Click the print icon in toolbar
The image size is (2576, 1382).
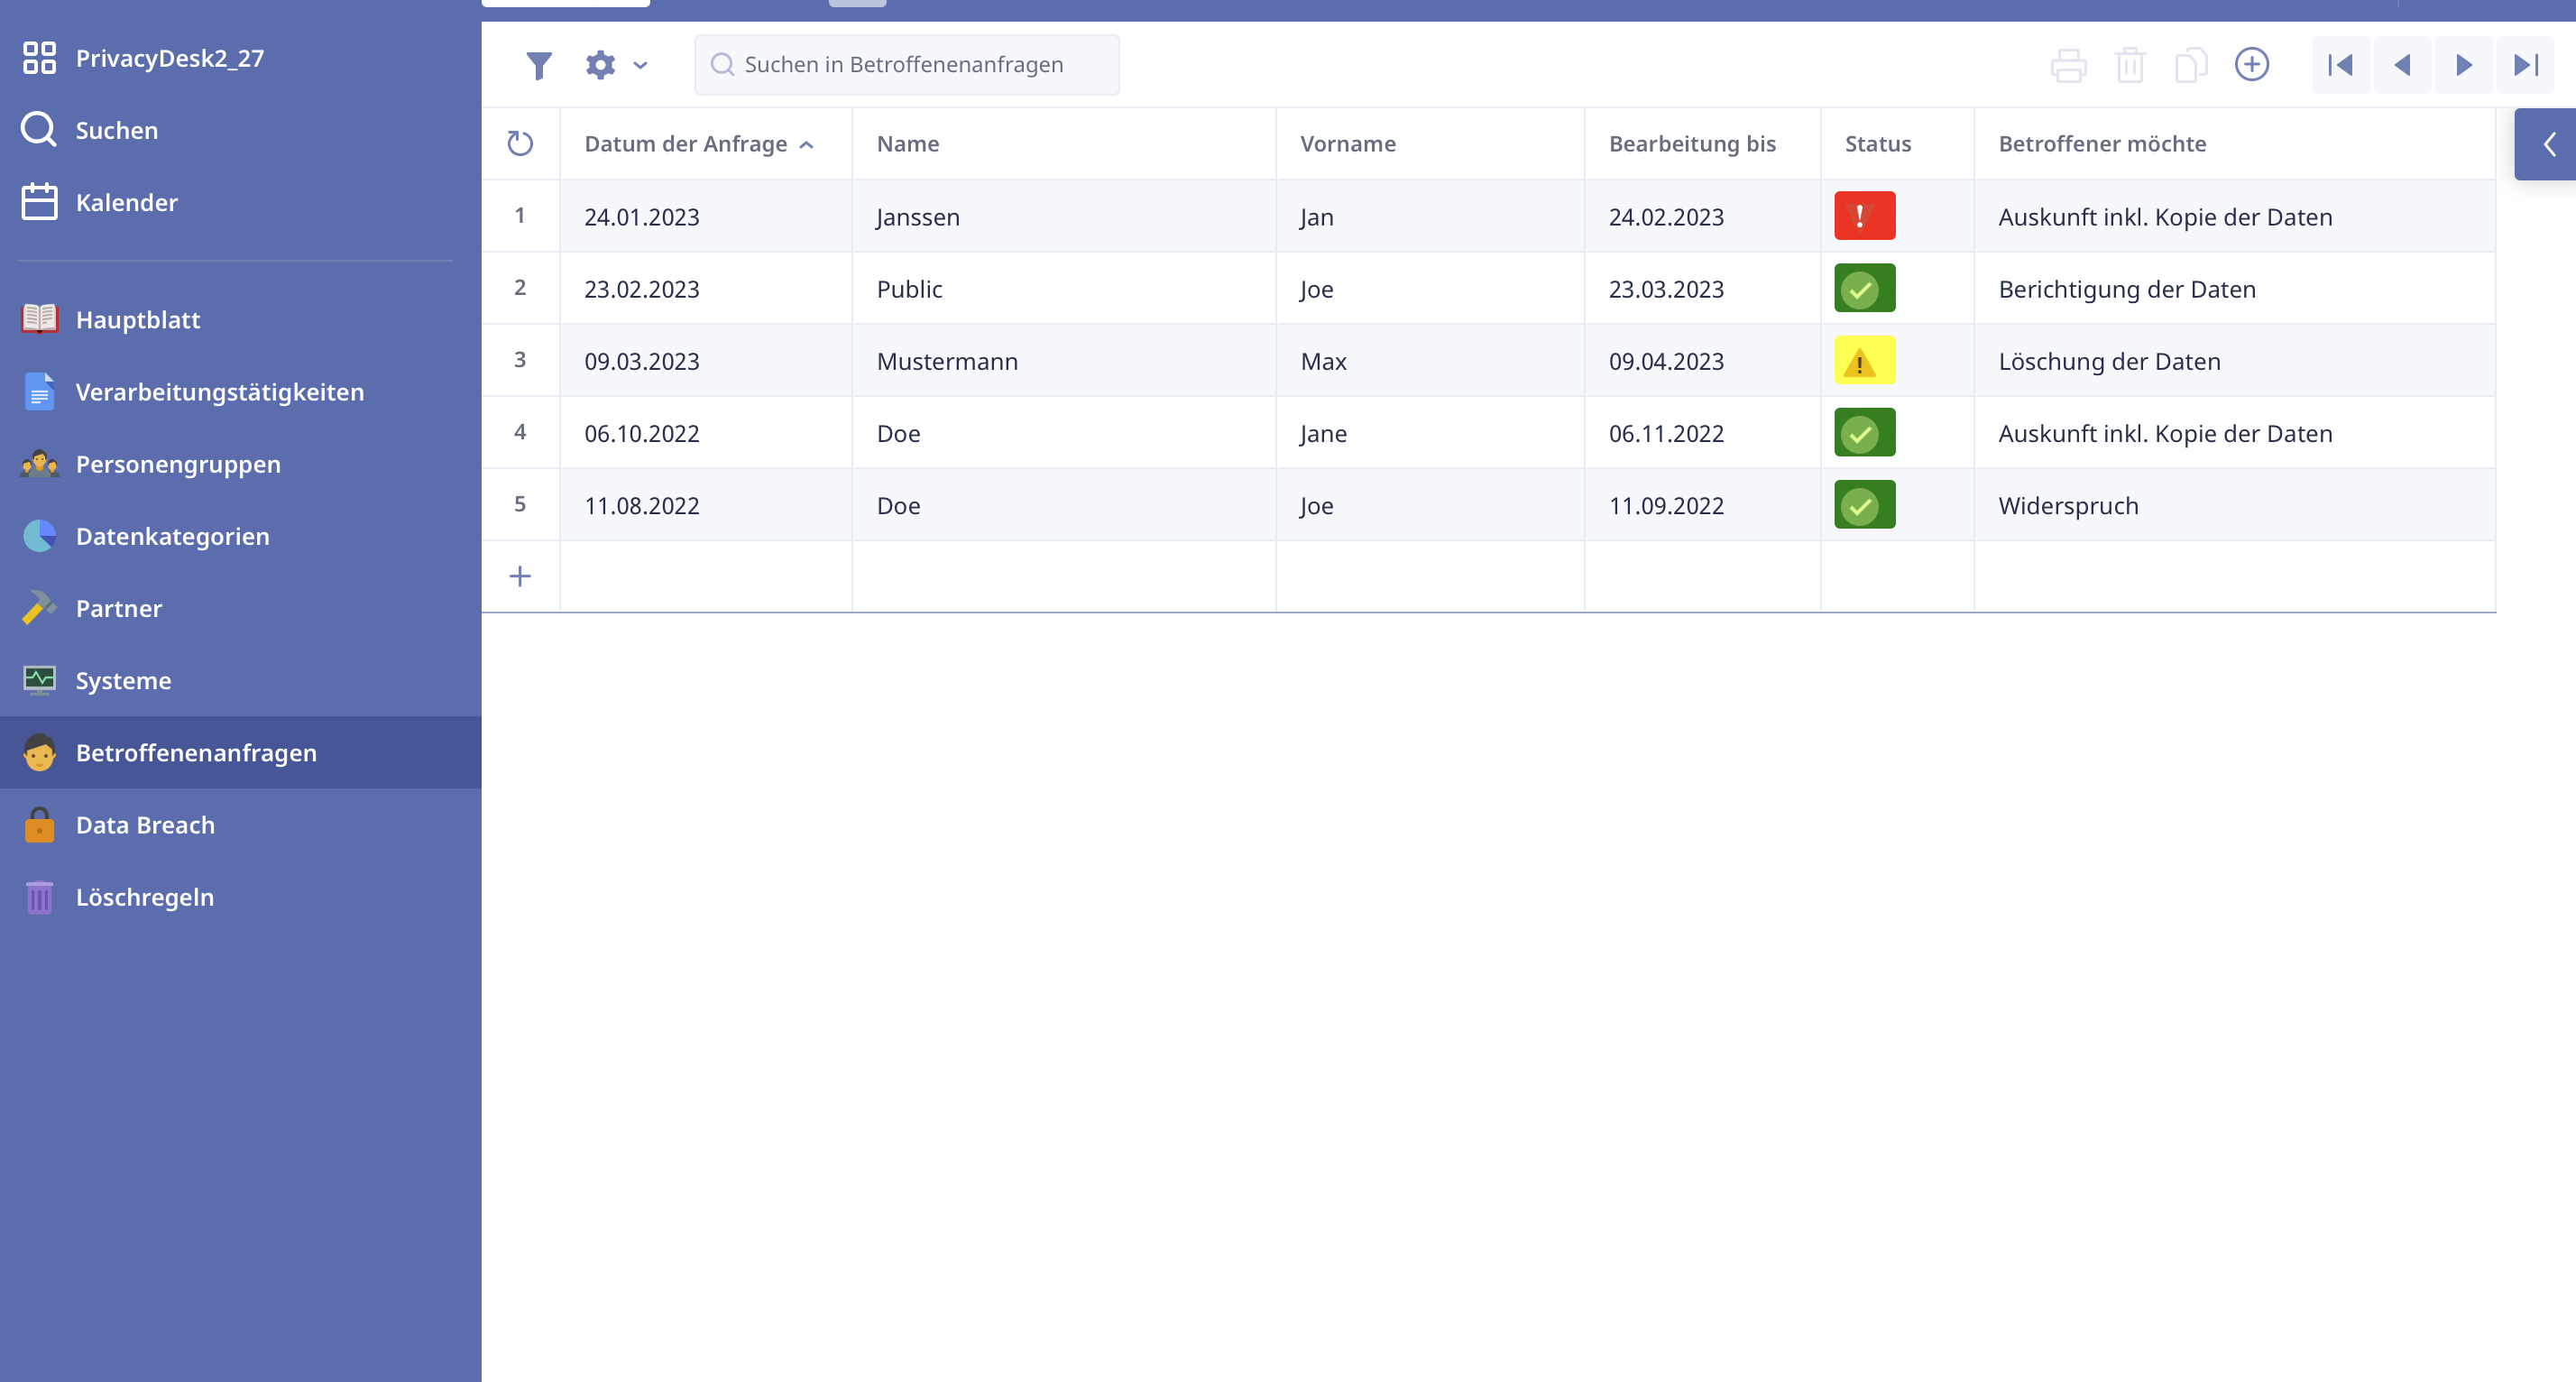tap(2067, 65)
